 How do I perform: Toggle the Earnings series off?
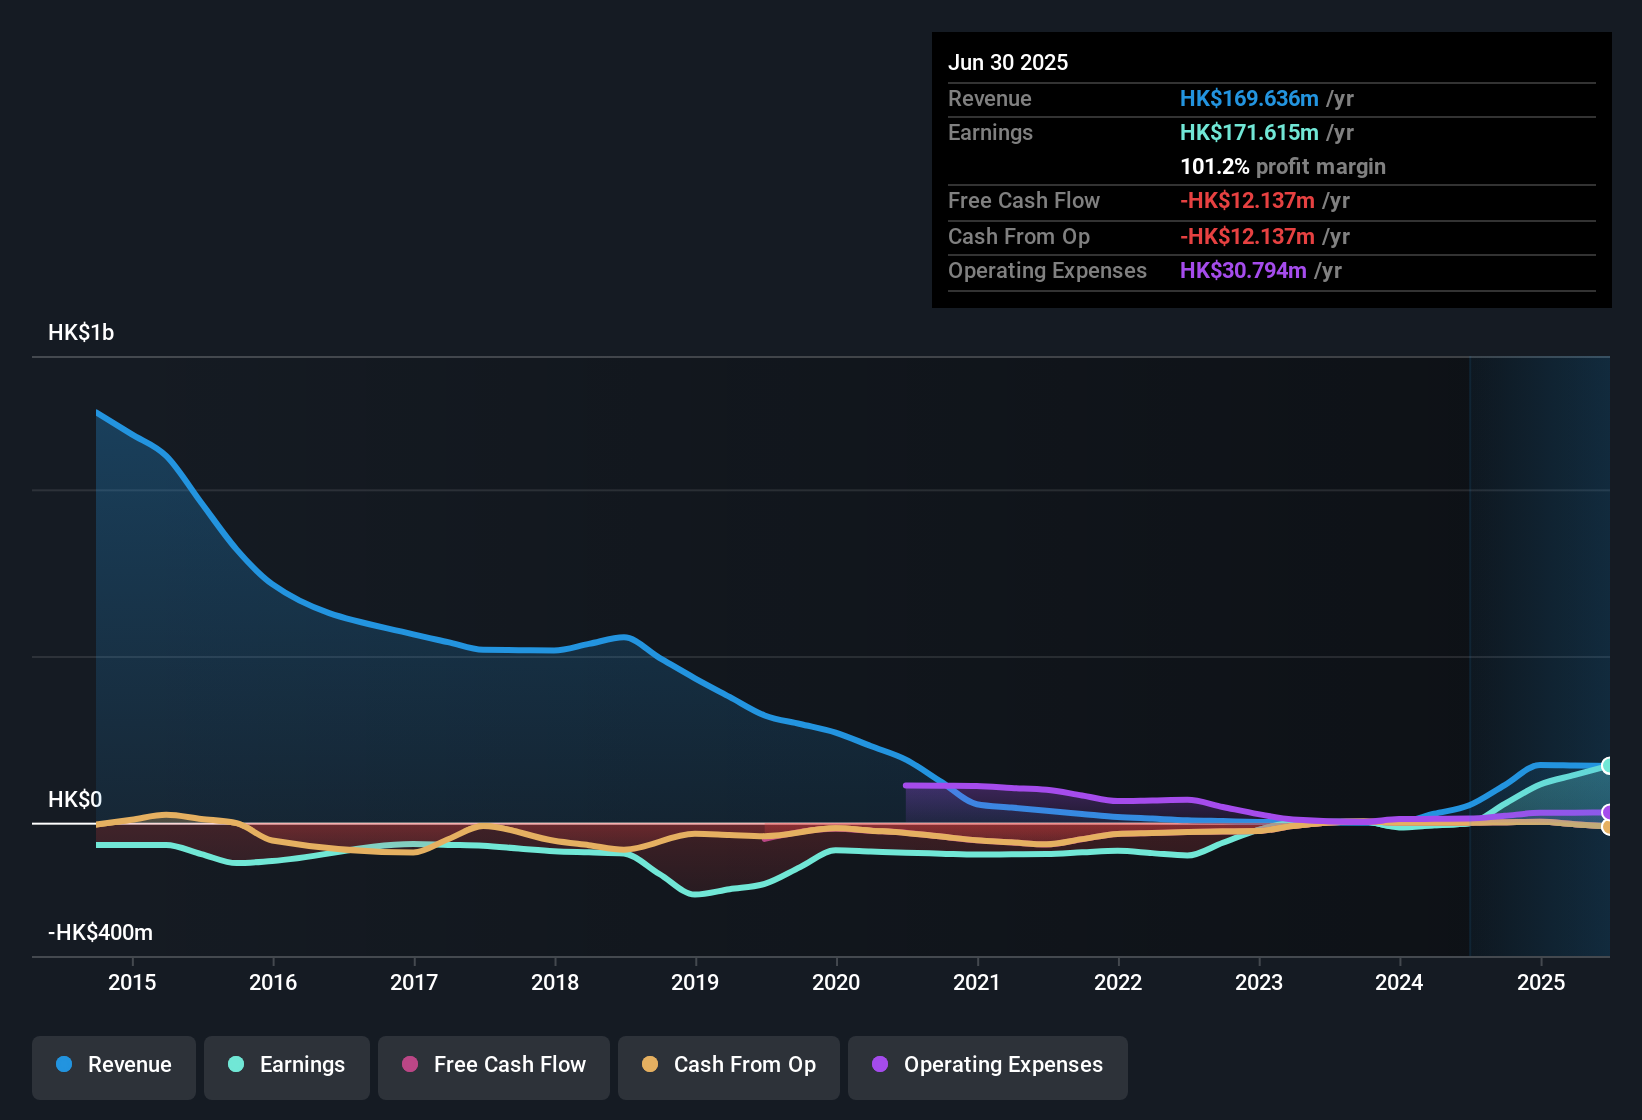pos(286,1065)
